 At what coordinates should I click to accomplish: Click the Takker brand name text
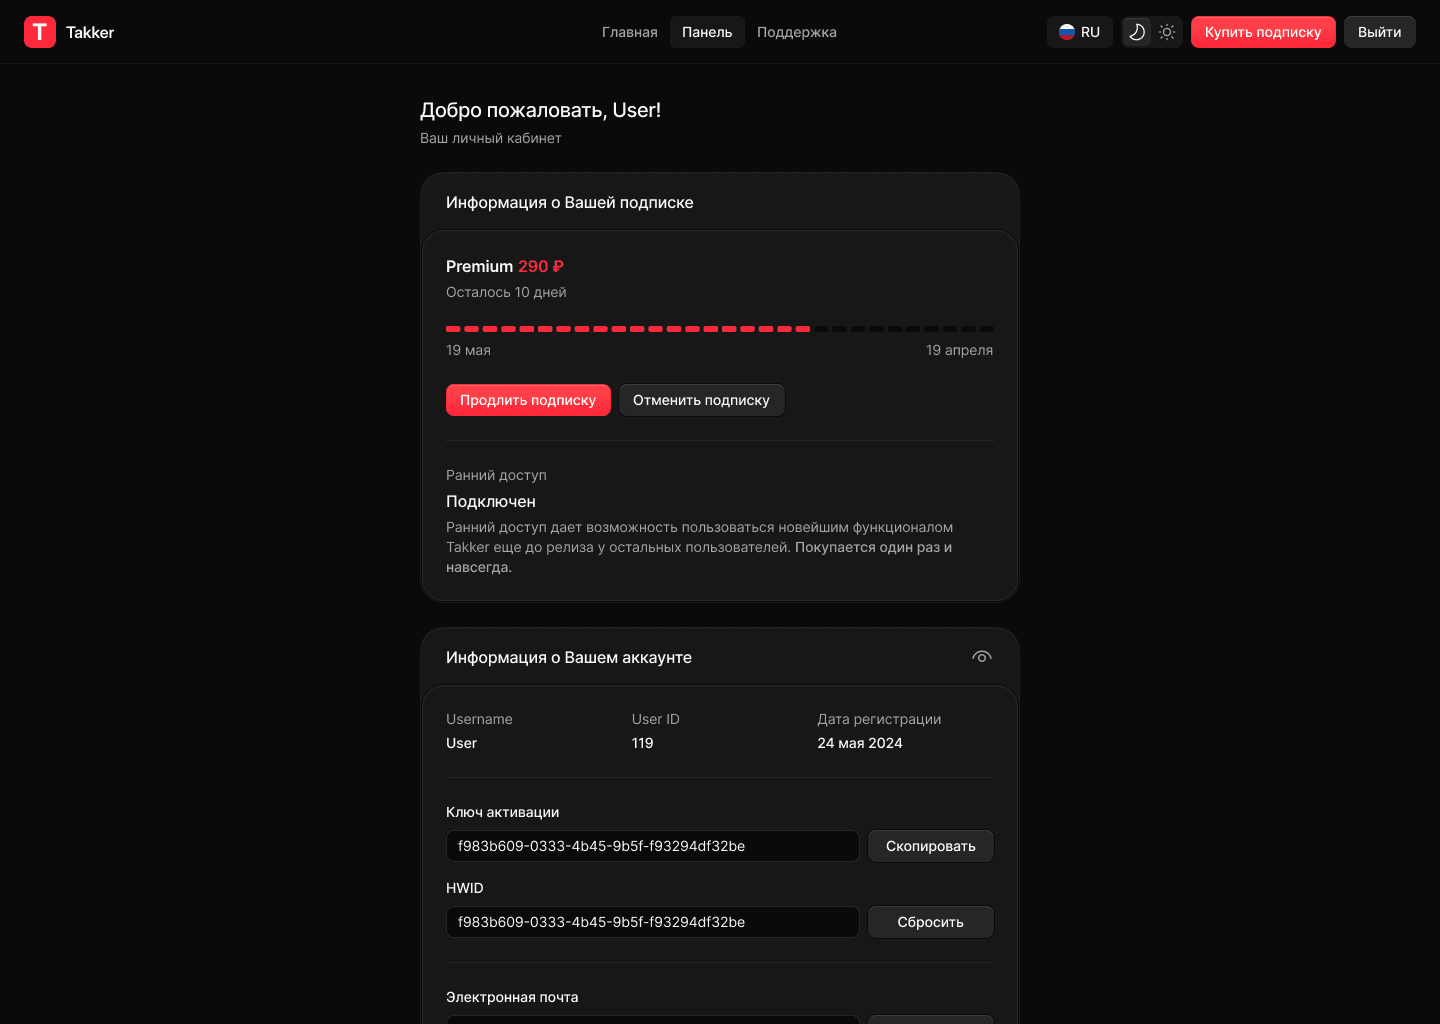(x=90, y=32)
